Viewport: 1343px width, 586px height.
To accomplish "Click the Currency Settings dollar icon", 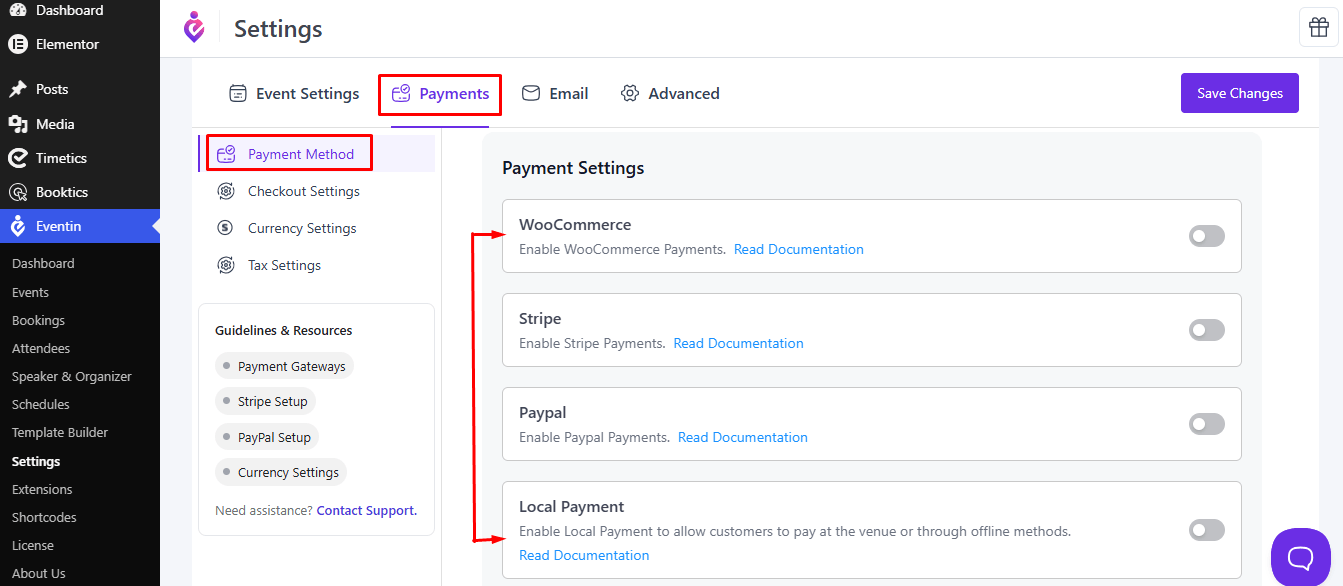I will (226, 228).
